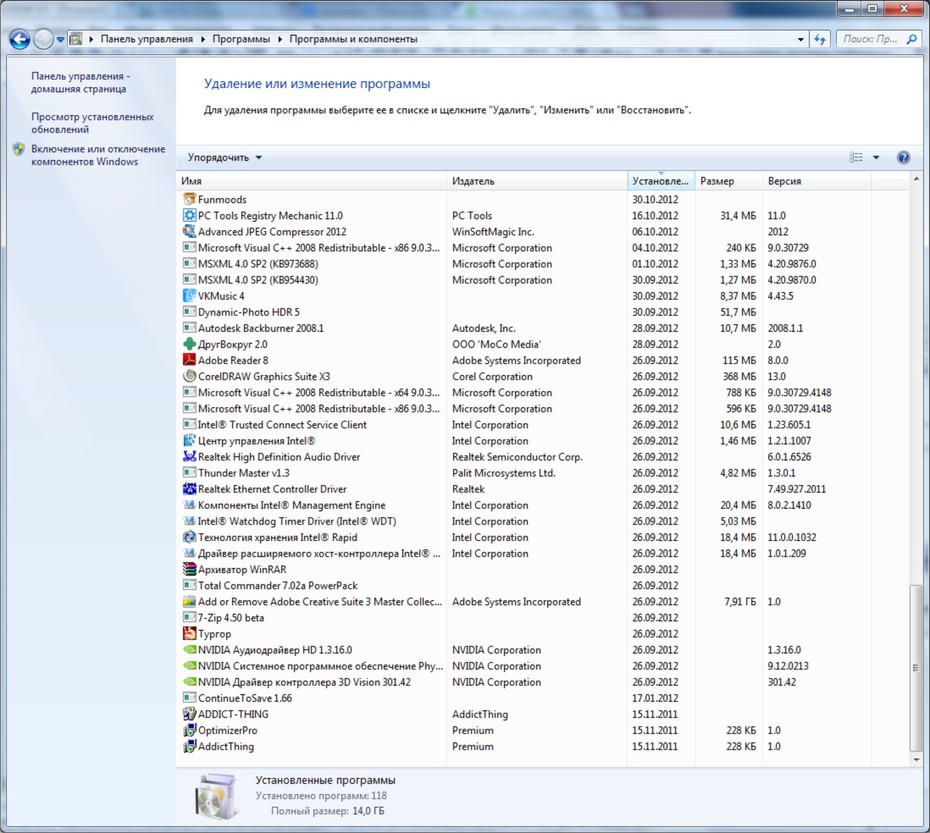The image size is (930, 833).
Task: Focus the search programs input field
Action: (871, 39)
